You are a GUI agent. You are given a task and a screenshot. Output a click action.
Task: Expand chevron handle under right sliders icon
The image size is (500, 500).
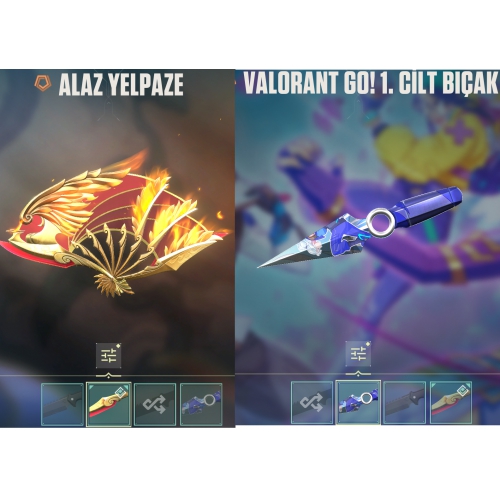coord(358,374)
